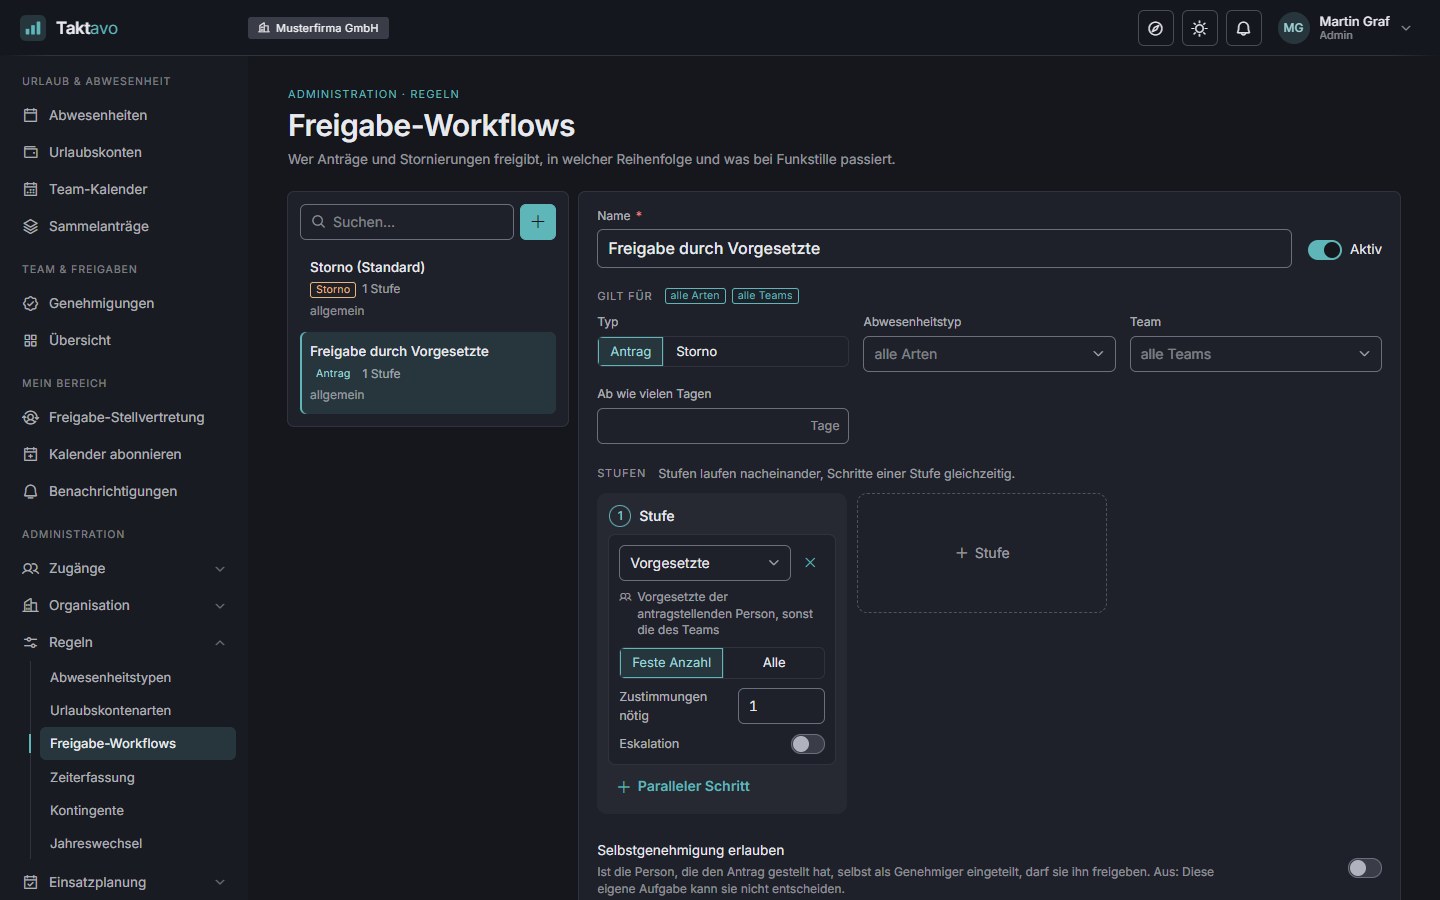Viewport: 1440px width, 900px height.
Task: Enable the Eskalation toggle
Action: 808,744
